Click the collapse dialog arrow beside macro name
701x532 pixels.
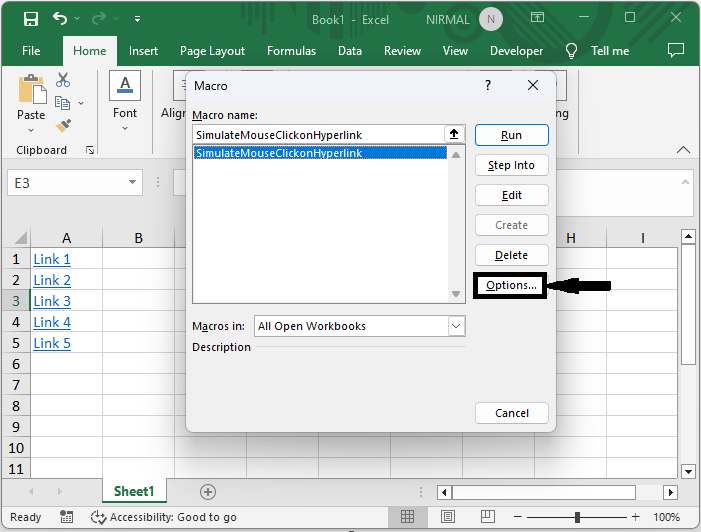454,134
